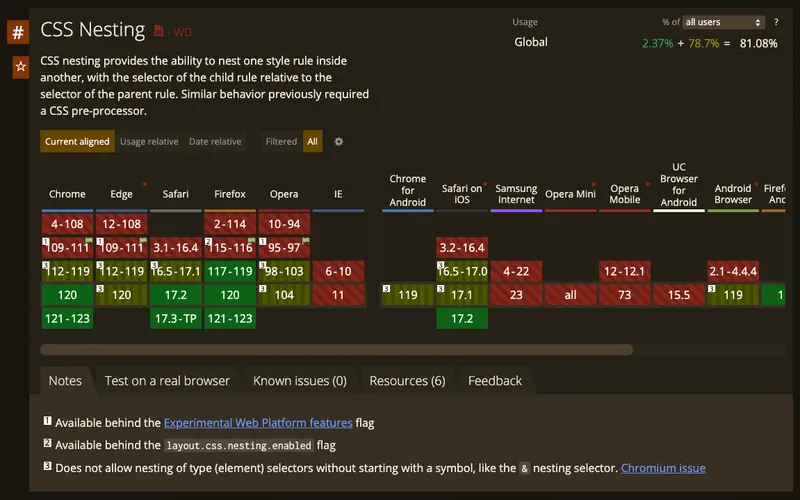Click UC Browser for Android header
800x500 pixels.
click(679, 185)
